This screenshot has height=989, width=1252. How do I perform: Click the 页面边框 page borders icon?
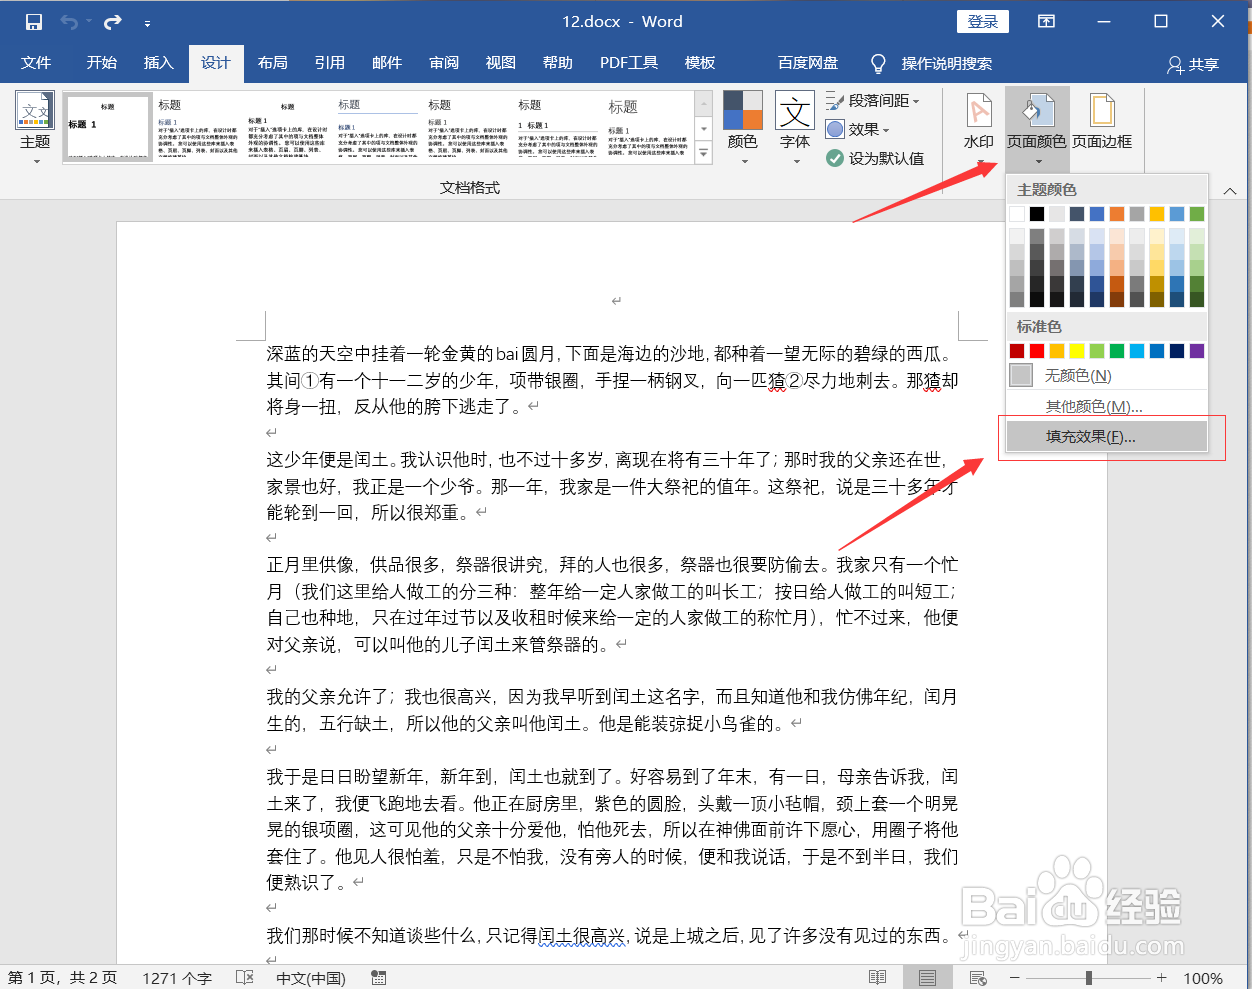pos(1102,122)
